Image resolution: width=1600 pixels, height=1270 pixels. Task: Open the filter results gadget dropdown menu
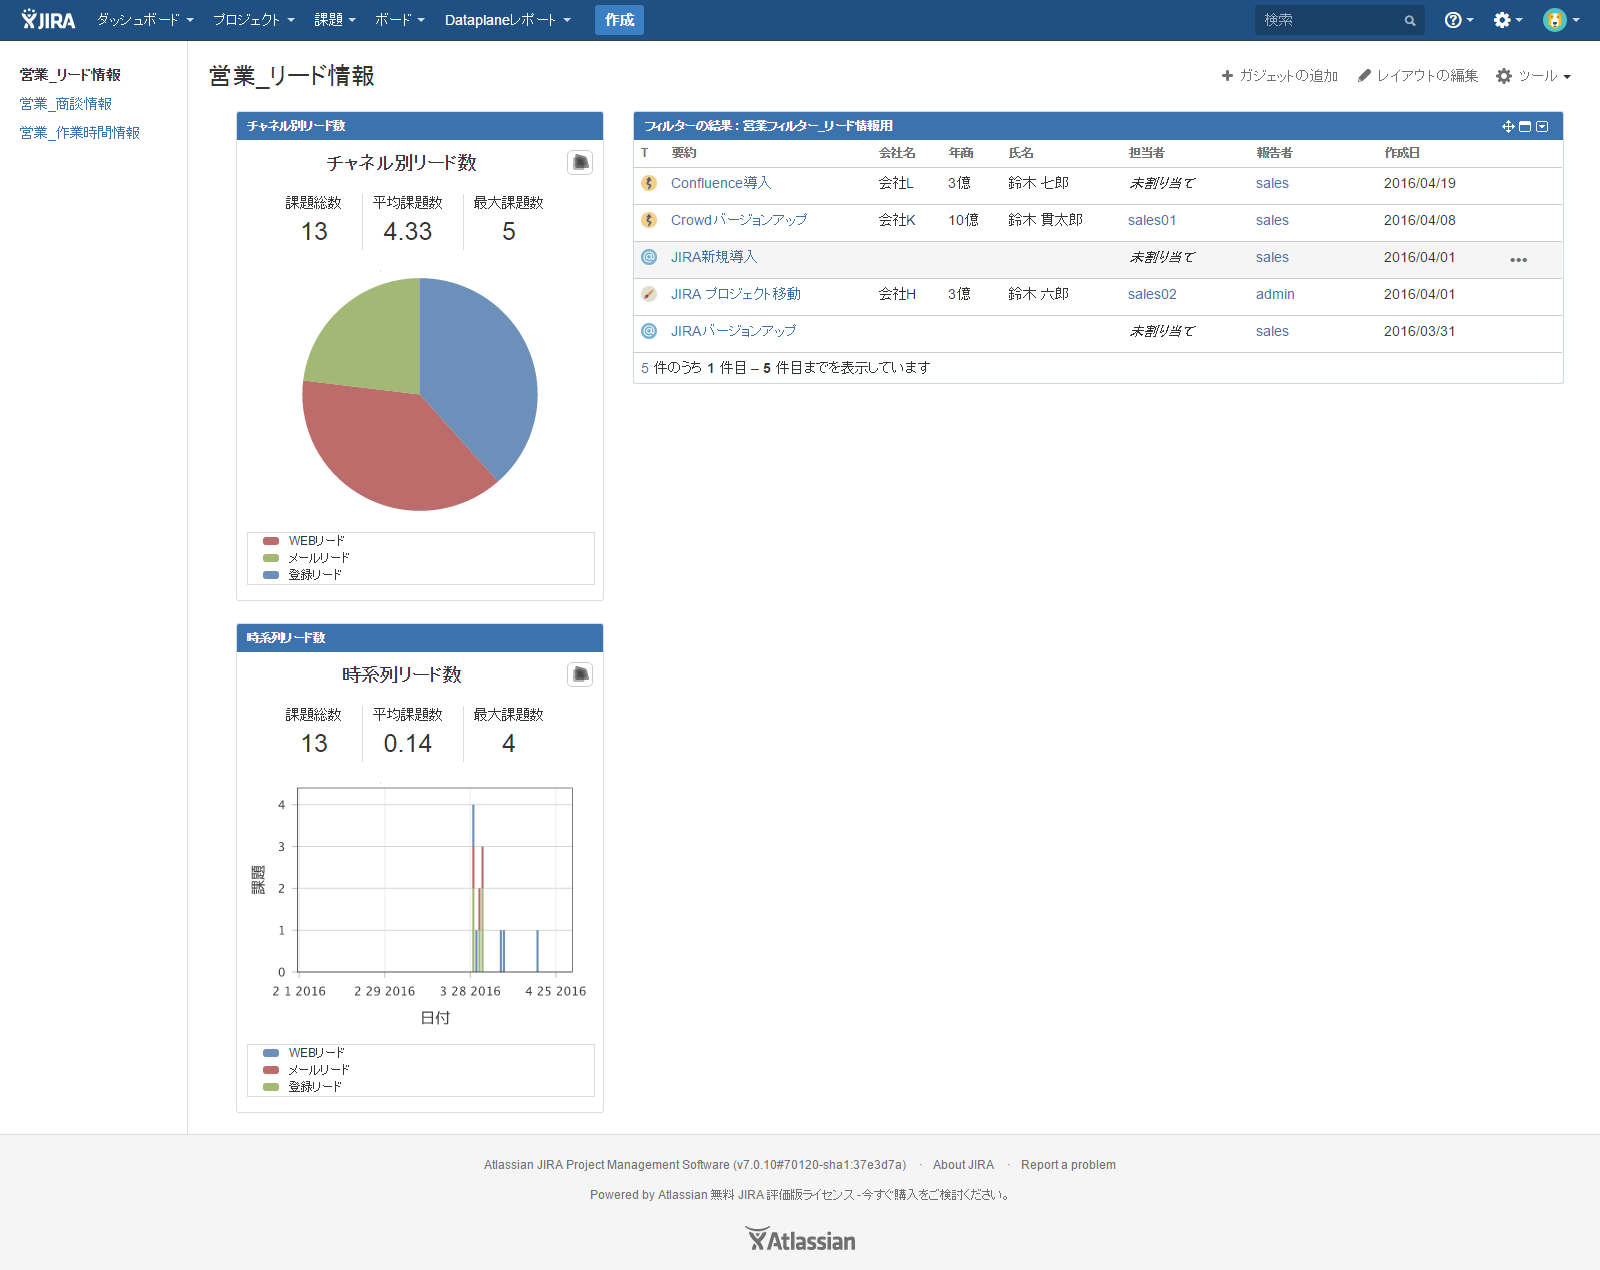[x=1542, y=126]
